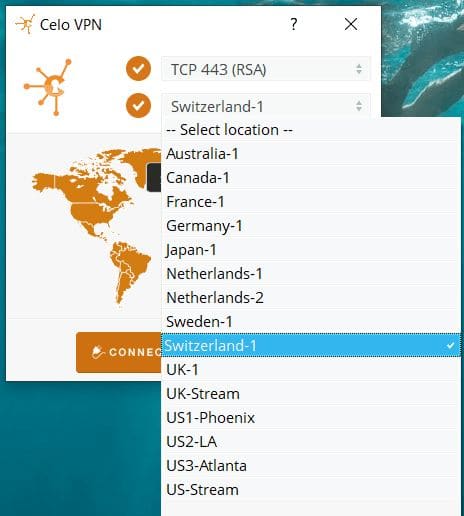Viewport: 464px width, 516px height.
Task: Select US-Stream from the list
Action: click(311, 490)
